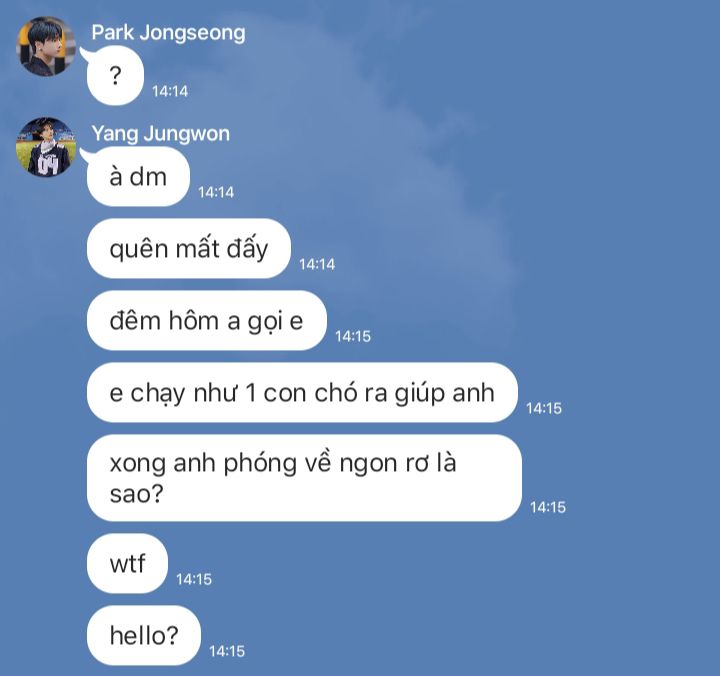The image size is (720, 676).
Task: Tap the timestamp beside 'wtf'
Action: [x=194, y=579]
